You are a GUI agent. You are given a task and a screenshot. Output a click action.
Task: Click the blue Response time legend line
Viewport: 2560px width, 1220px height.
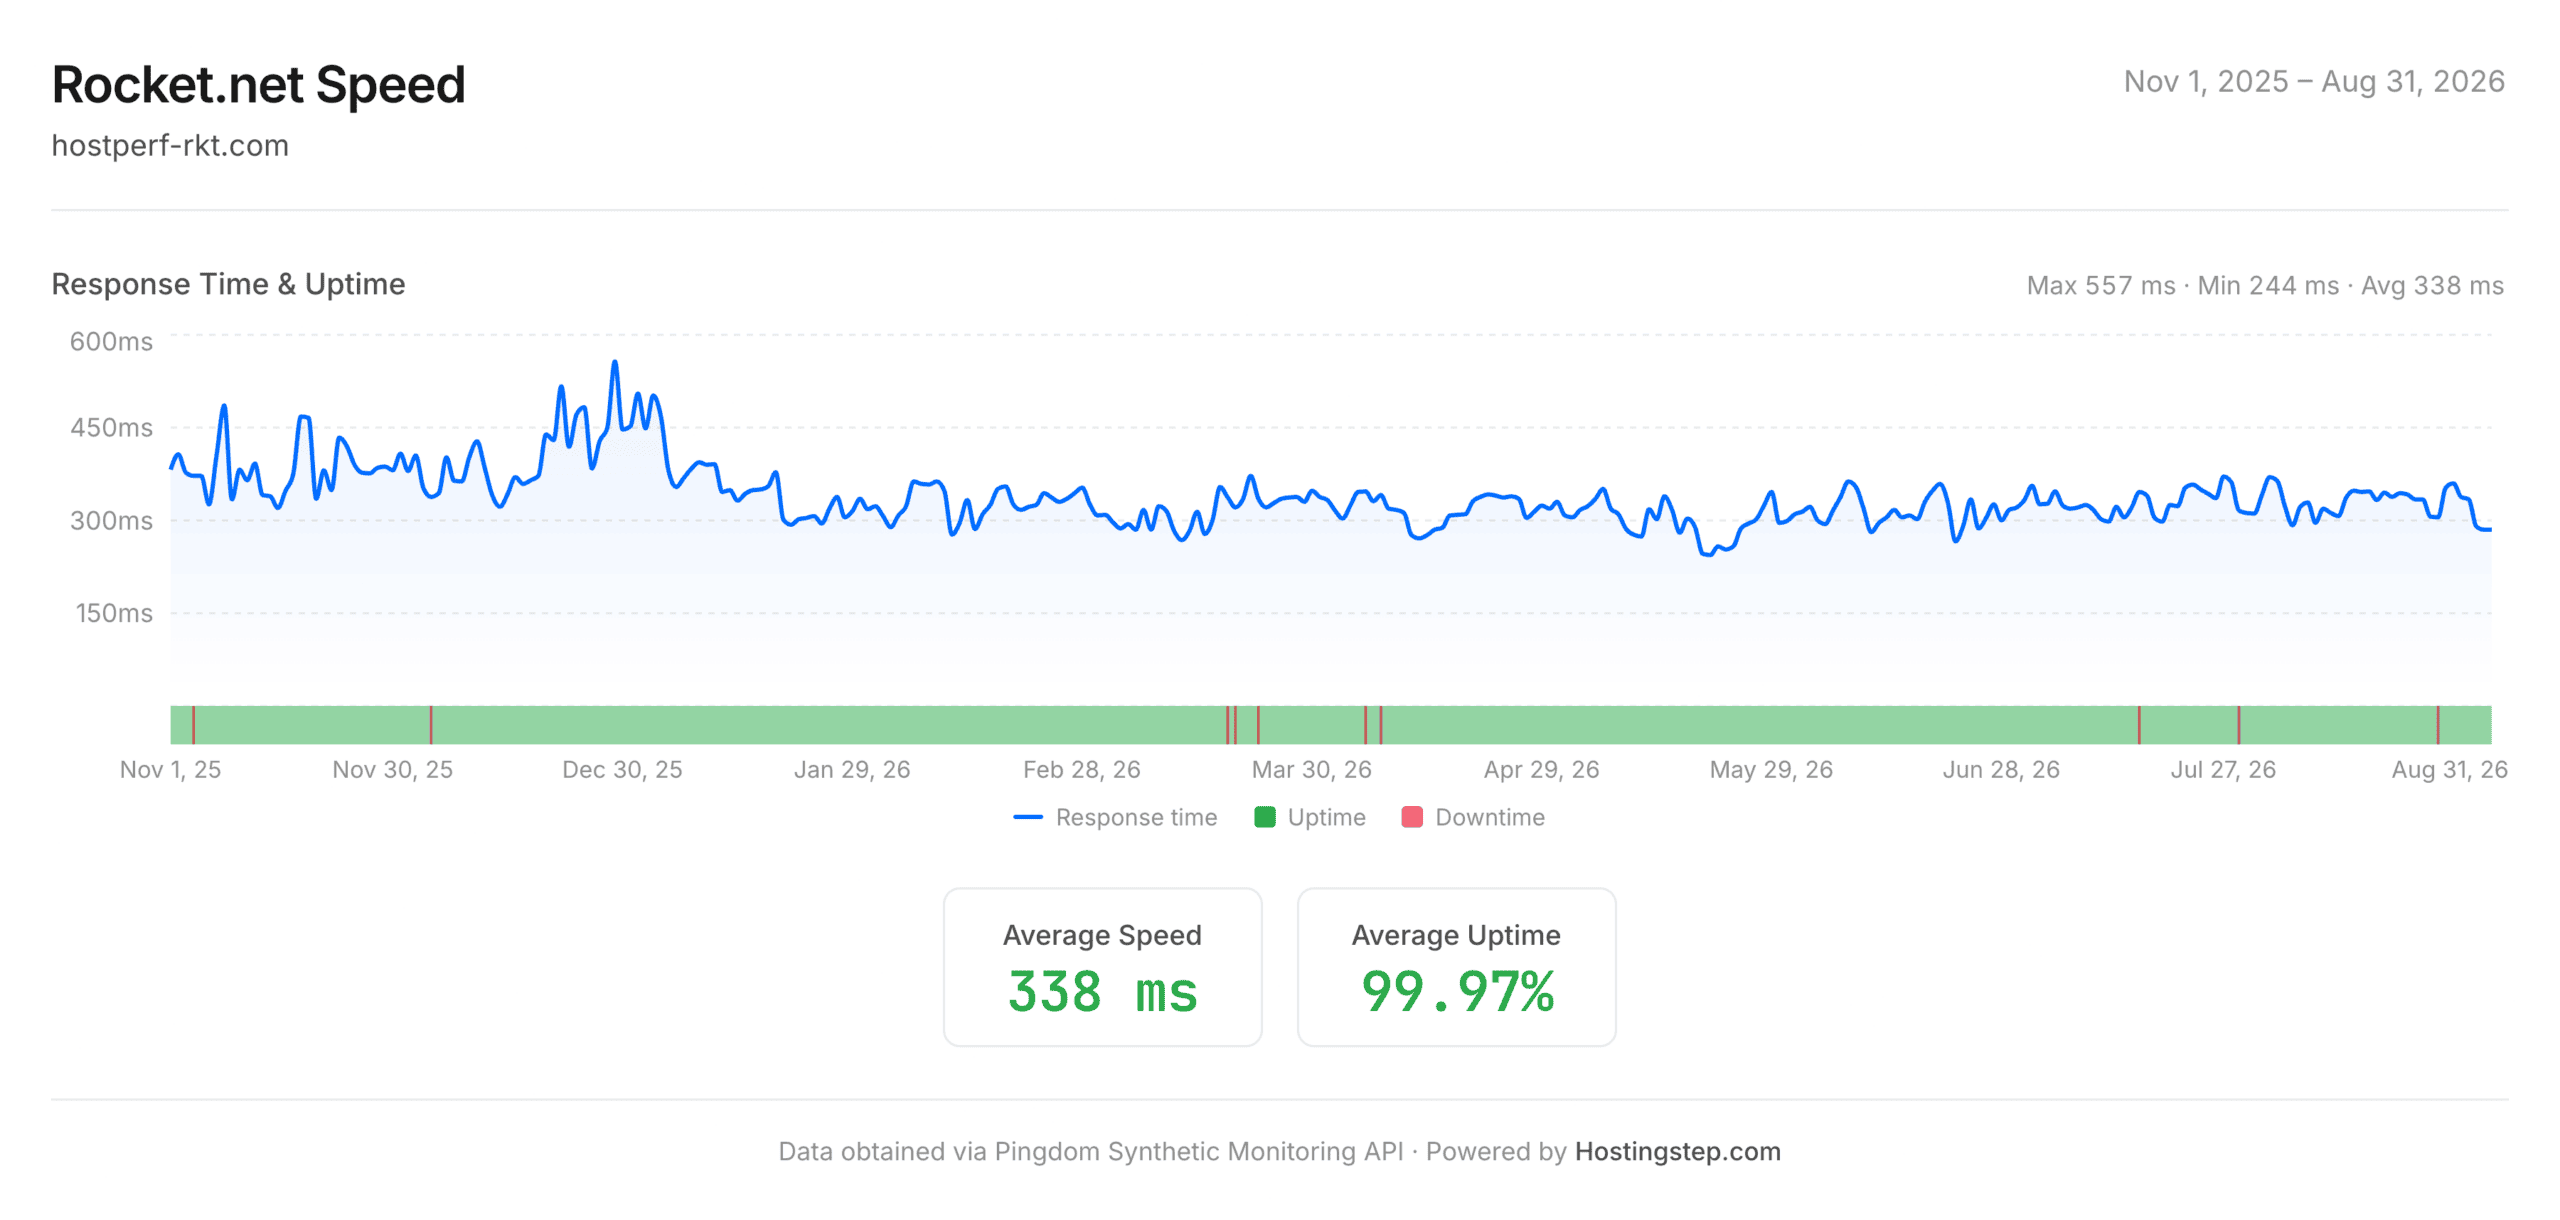1028,818
